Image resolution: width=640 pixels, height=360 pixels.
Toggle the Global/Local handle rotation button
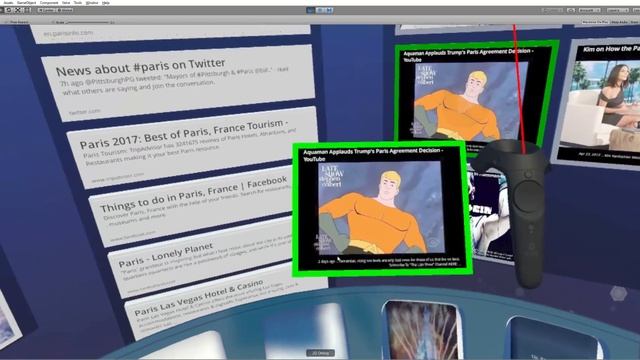pos(65,10)
